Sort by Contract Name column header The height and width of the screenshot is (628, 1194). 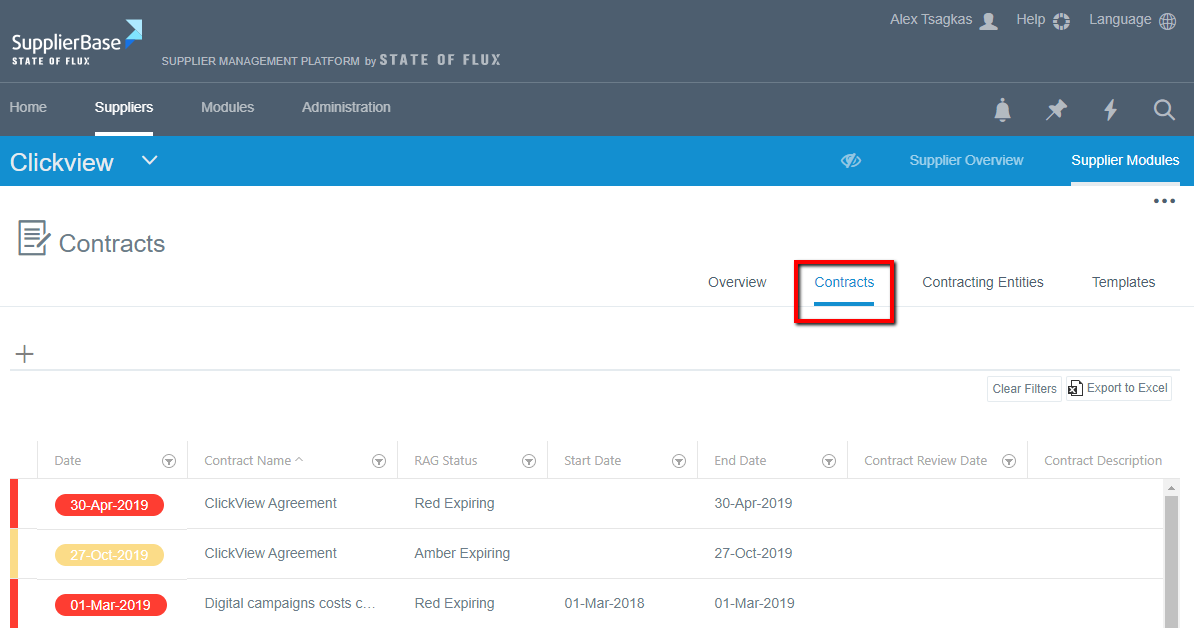click(x=248, y=461)
